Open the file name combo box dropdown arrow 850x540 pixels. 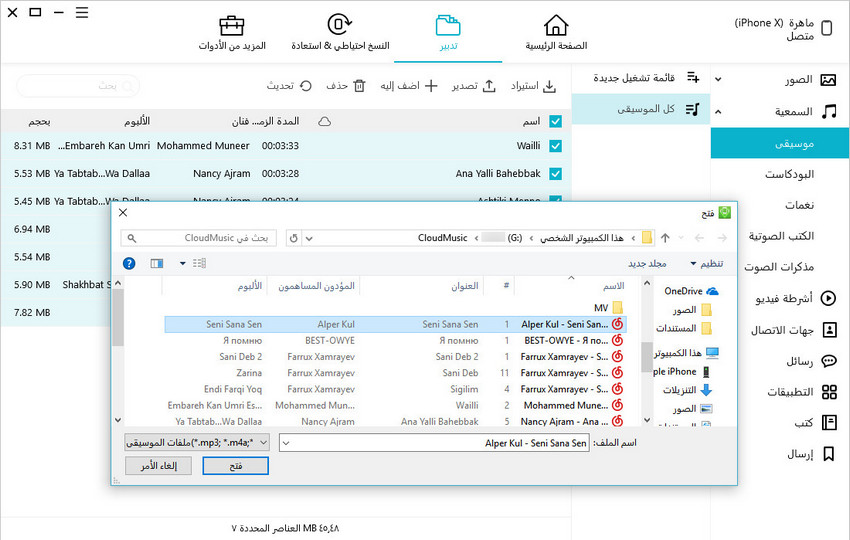click(x=286, y=443)
